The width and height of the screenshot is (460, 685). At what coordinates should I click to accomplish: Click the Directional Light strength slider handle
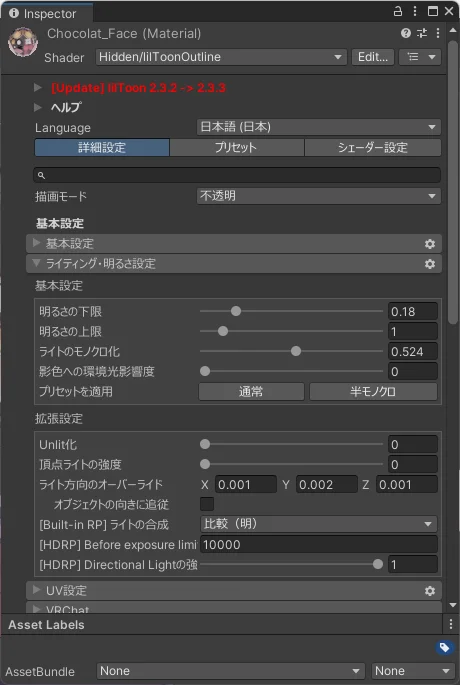pos(378,564)
